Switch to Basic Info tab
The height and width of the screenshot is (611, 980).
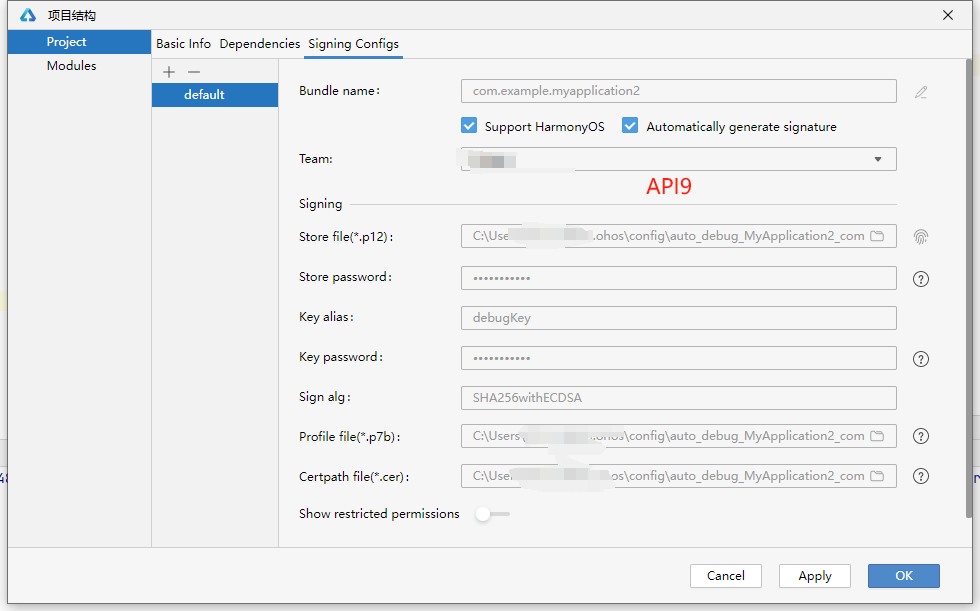(x=183, y=44)
